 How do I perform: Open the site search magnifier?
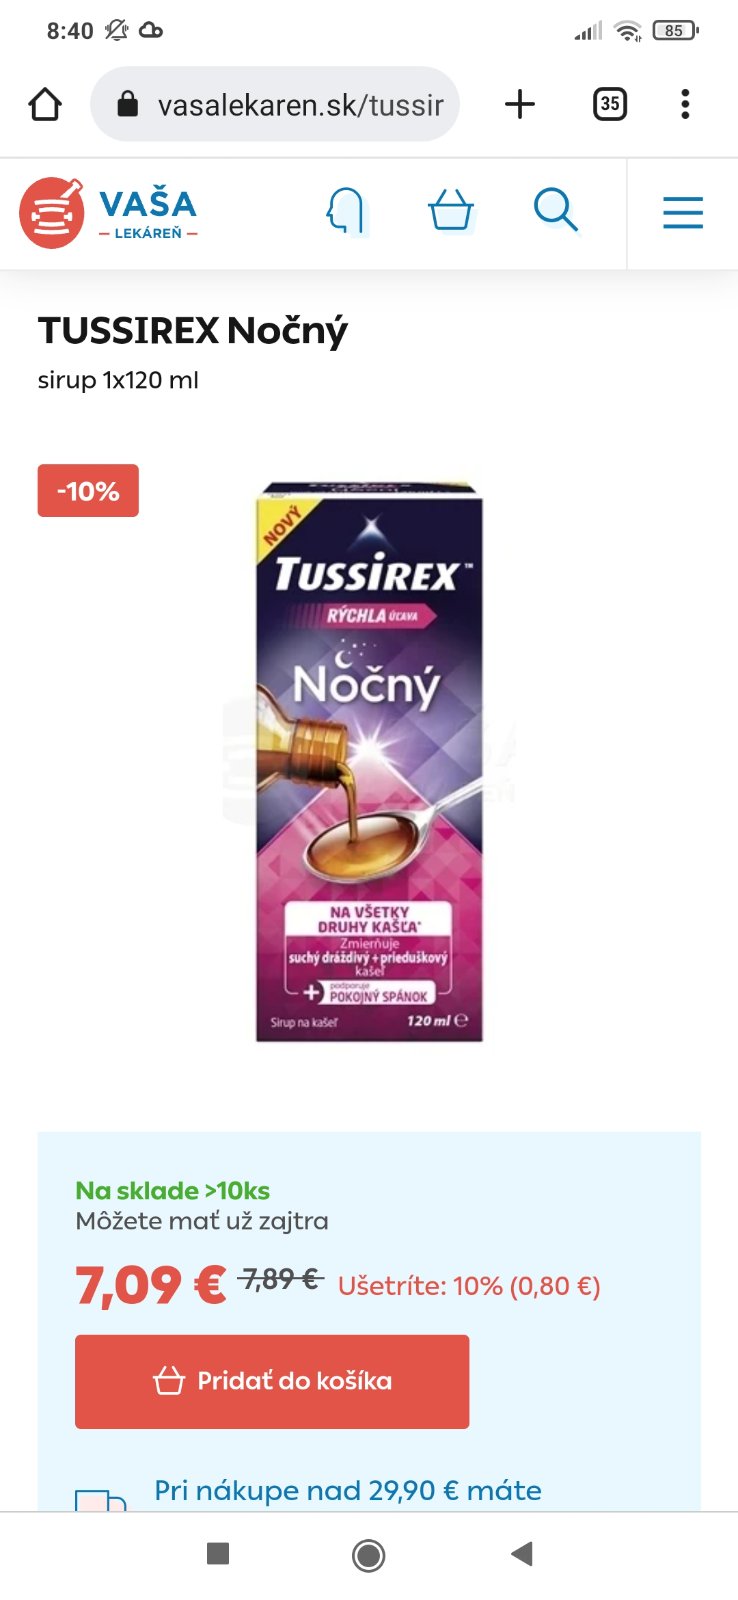click(556, 211)
